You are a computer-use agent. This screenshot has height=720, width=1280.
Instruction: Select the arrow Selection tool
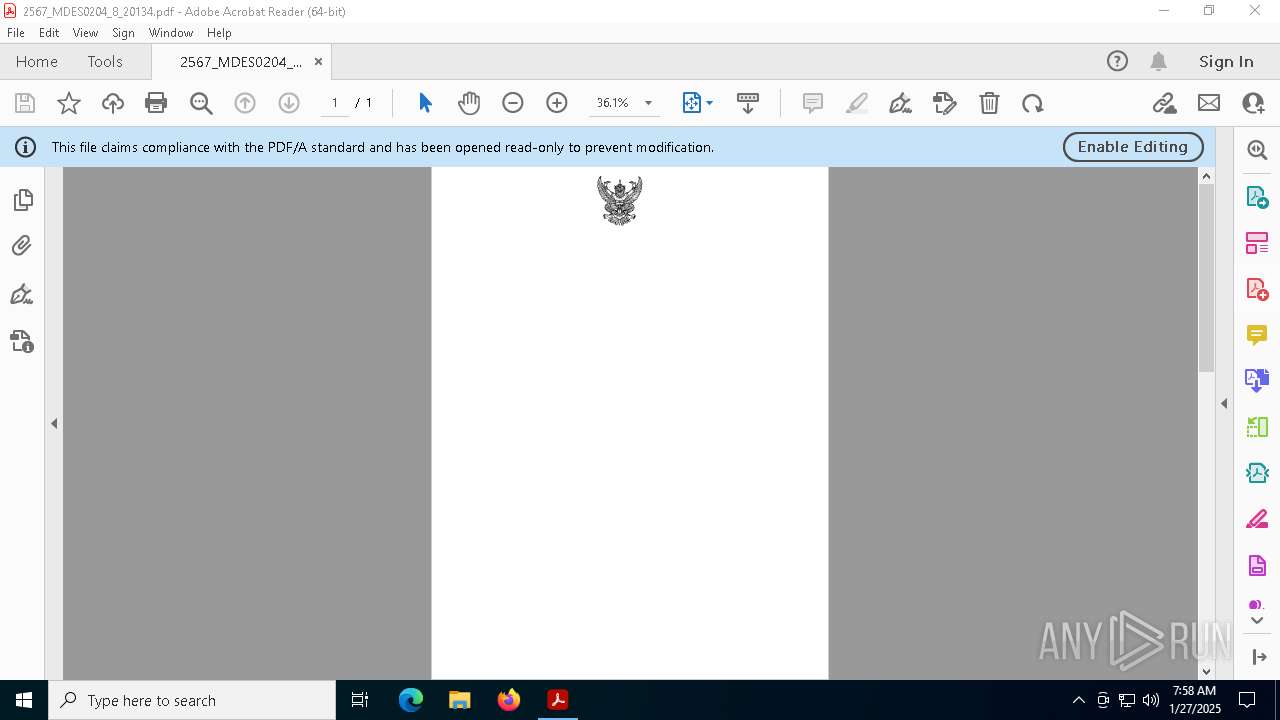coord(425,103)
